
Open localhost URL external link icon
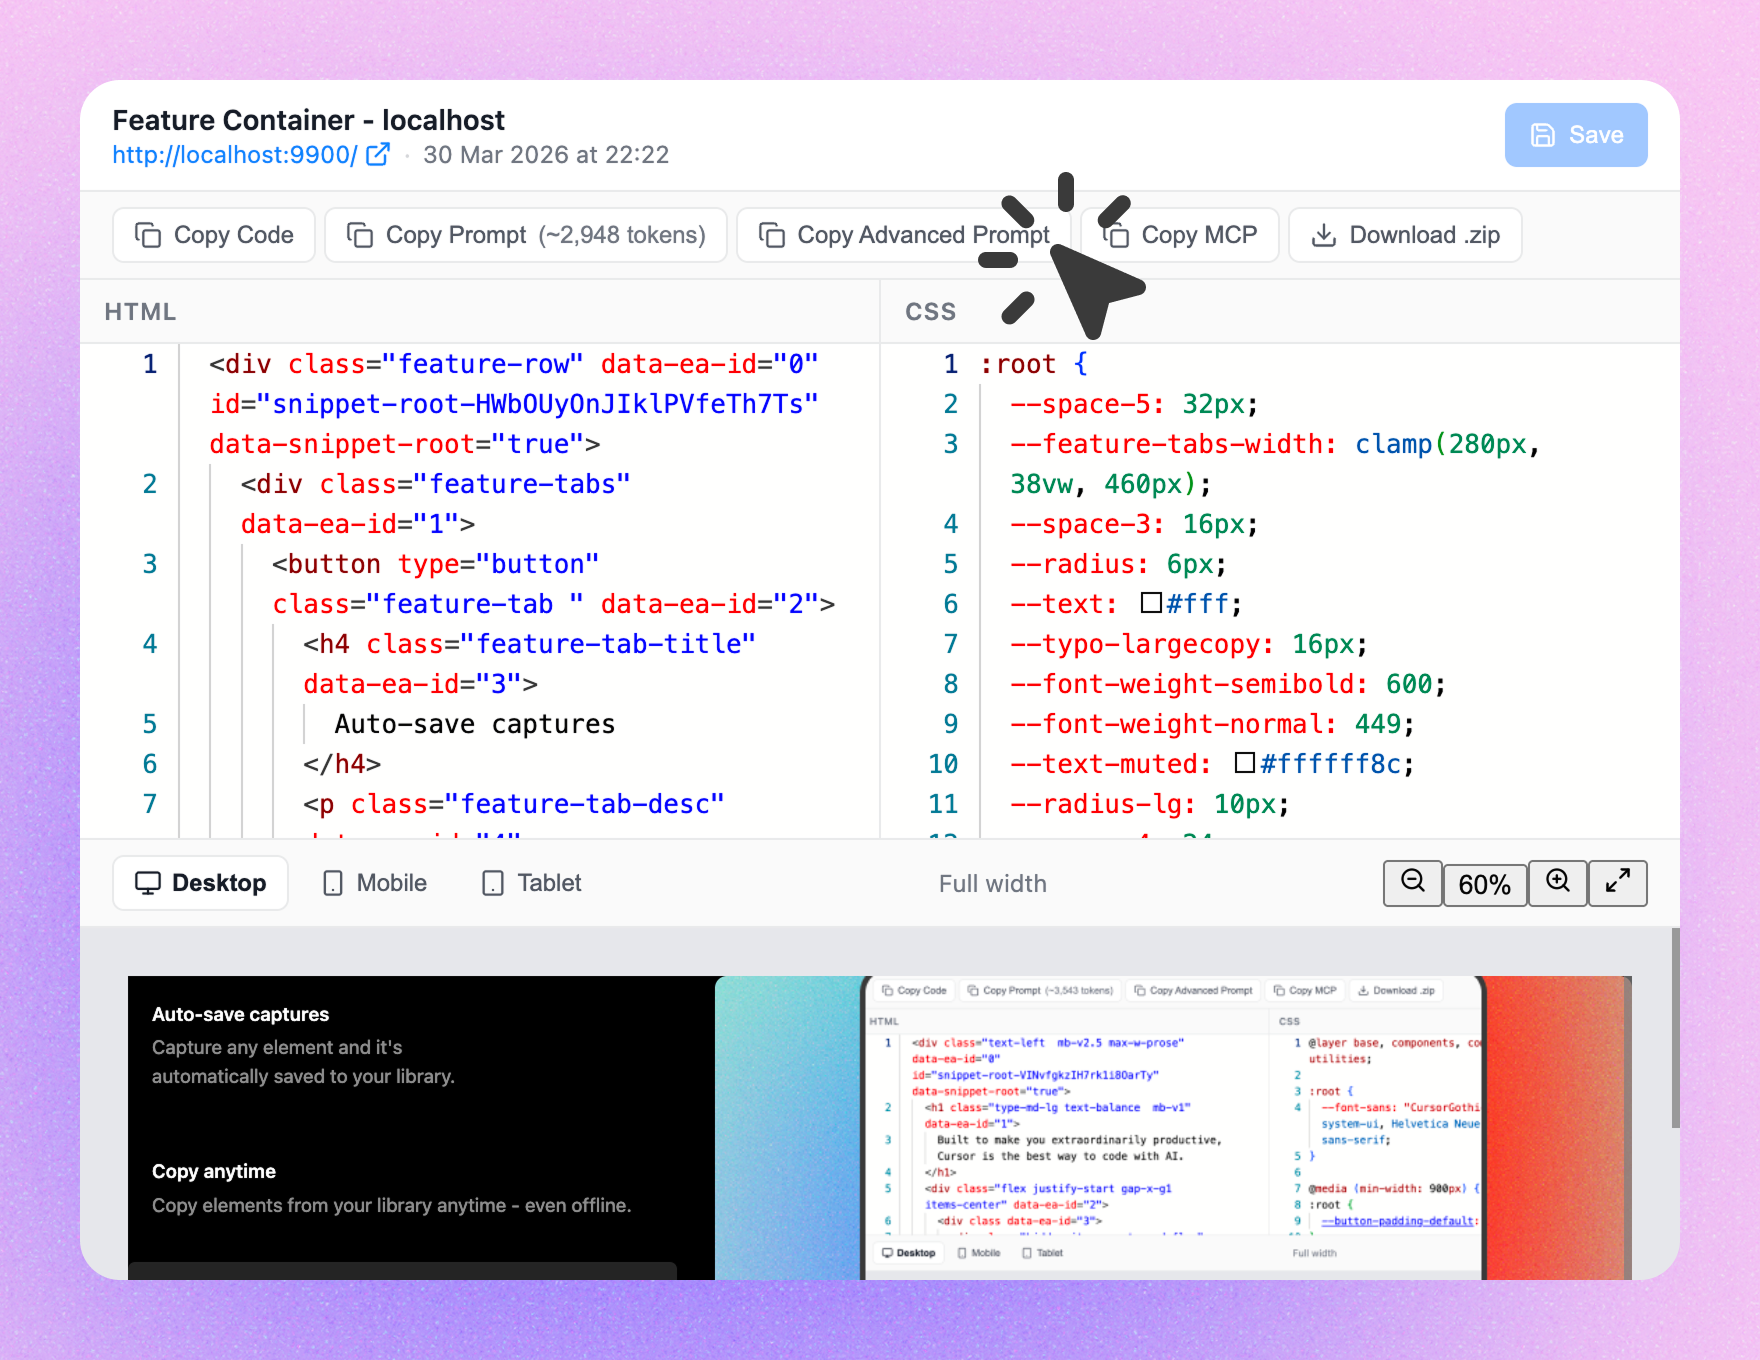(x=378, y=155)
